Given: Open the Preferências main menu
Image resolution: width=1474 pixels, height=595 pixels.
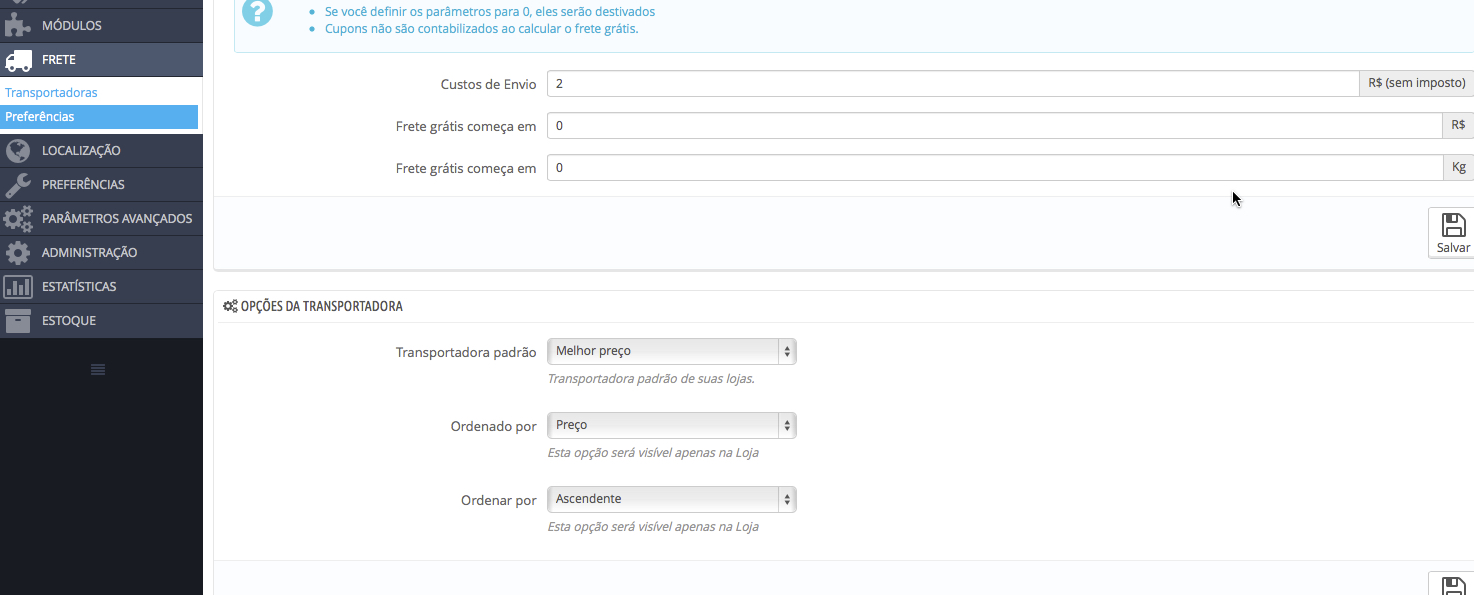Looking at the screenshot, I should [101, 185].
